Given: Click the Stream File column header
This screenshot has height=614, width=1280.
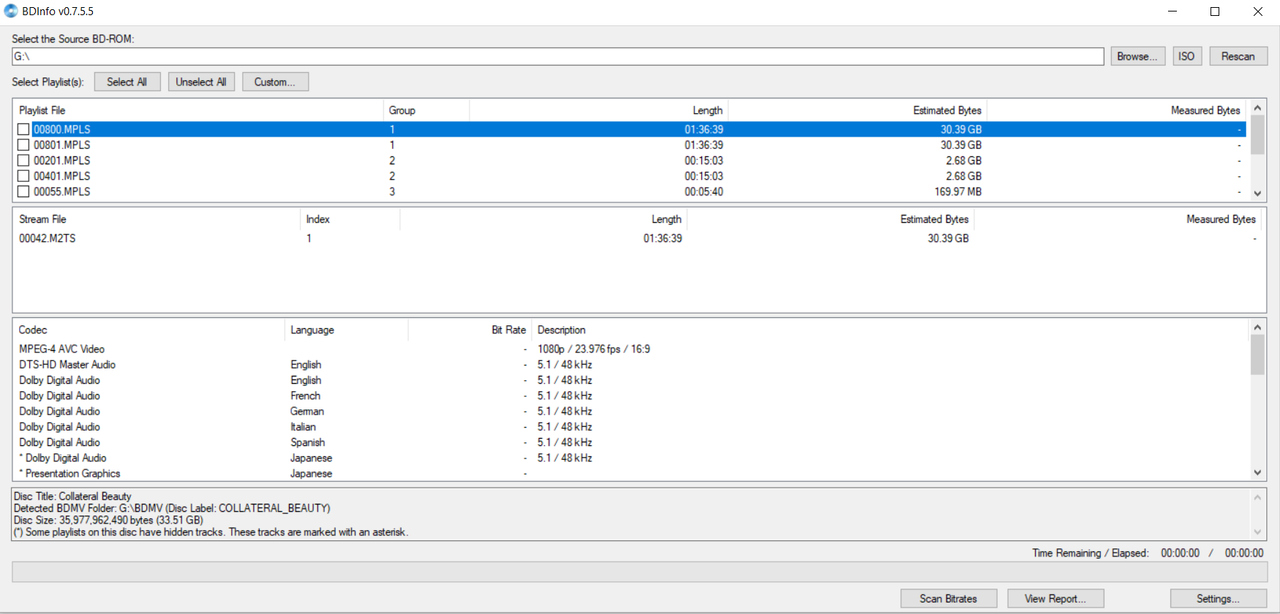Looking at the screenshot, I should tap(157, 219).
